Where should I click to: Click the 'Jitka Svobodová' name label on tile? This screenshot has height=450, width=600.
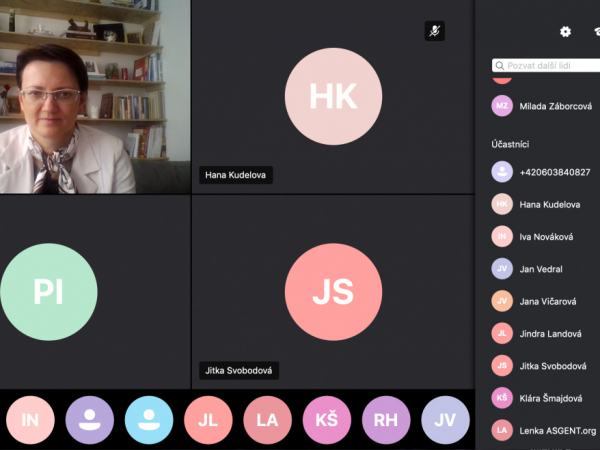click(239, 370)
